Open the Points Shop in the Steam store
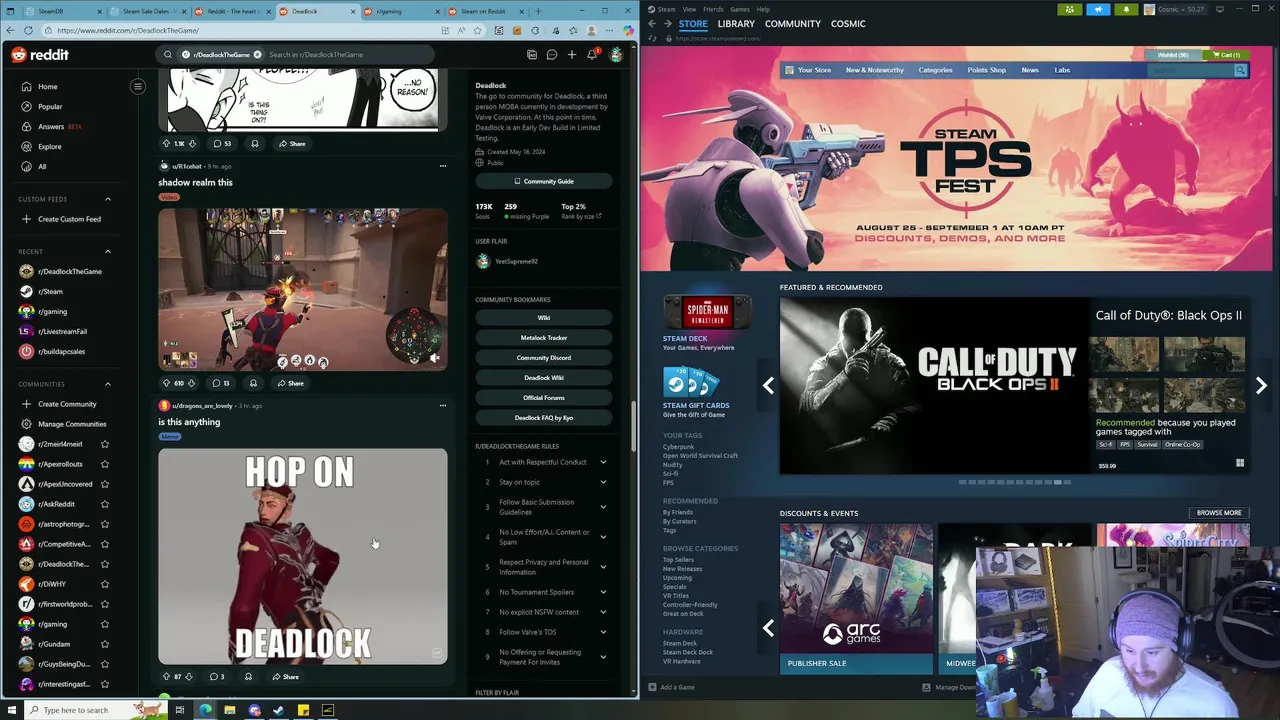The height and width of the screenshot is (720, 1280). 986,70
